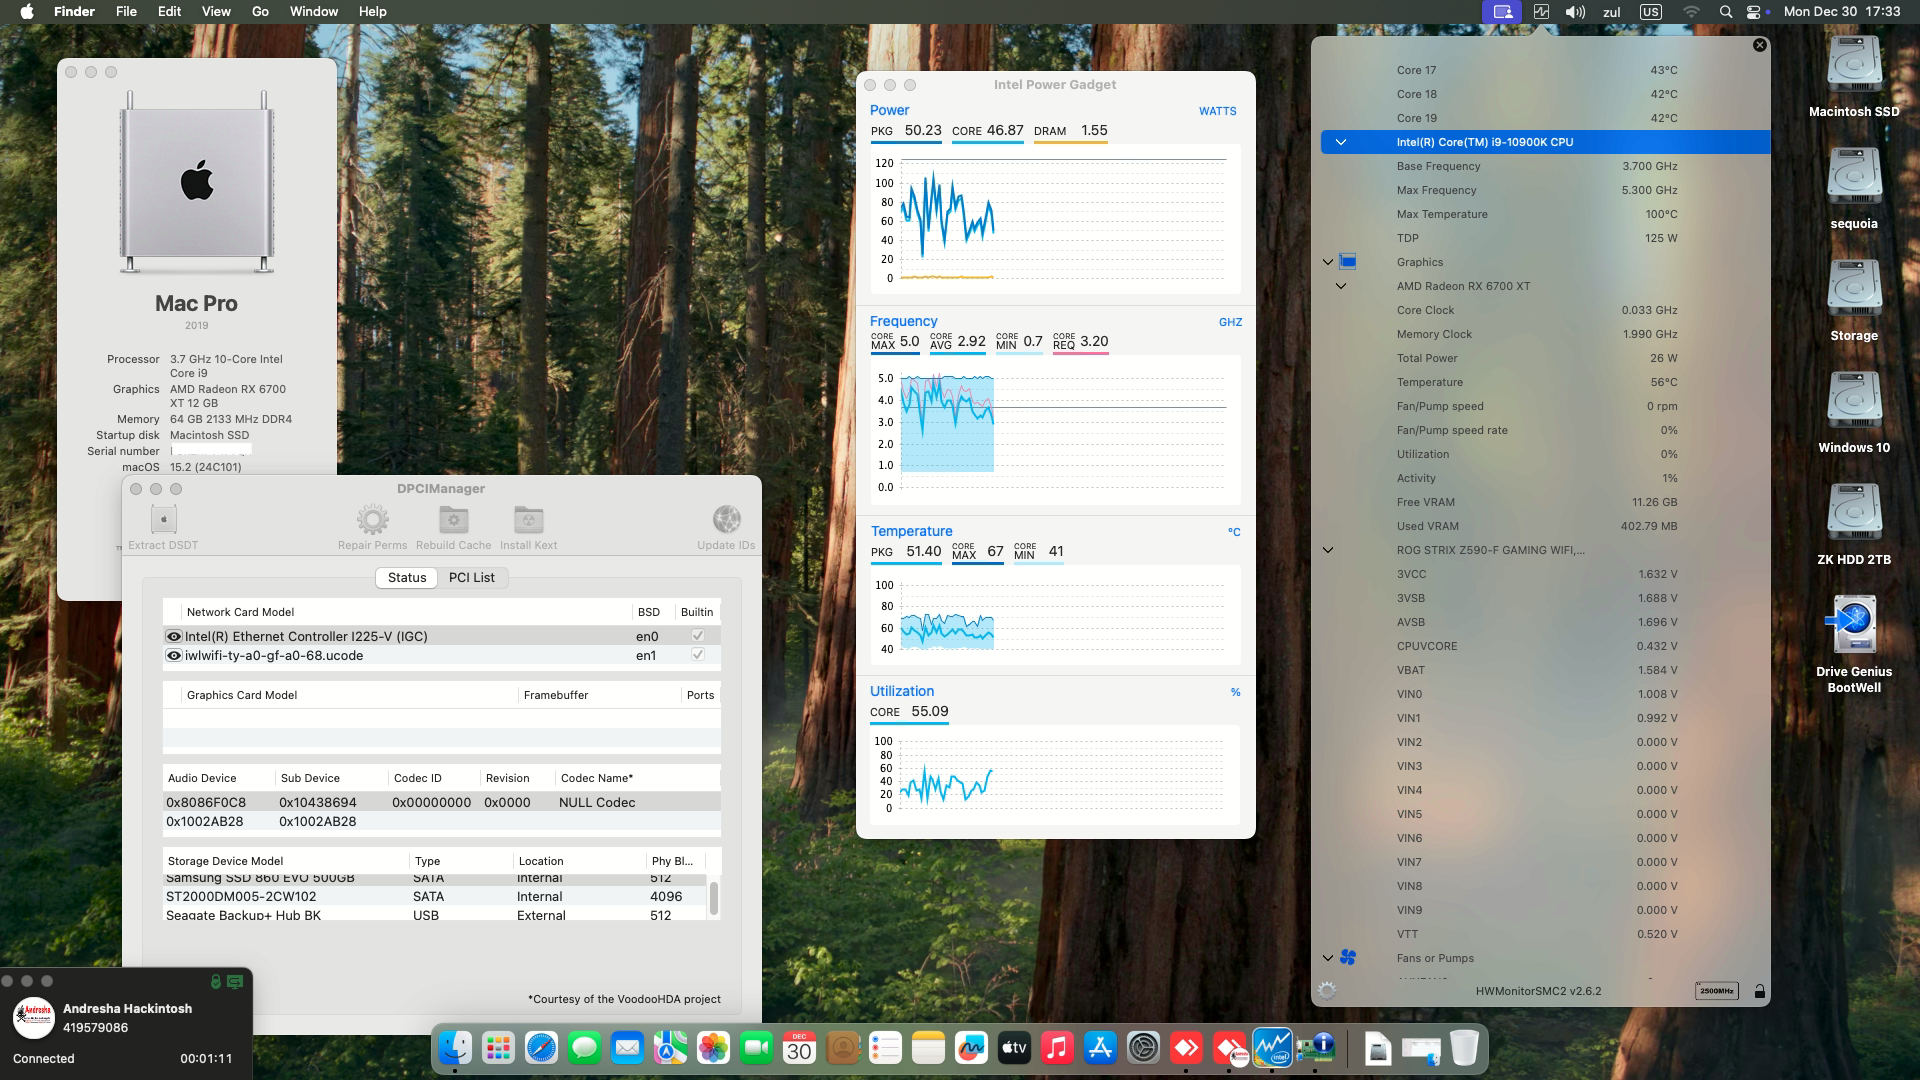Switch to the PCI List tab

point(471,578)
